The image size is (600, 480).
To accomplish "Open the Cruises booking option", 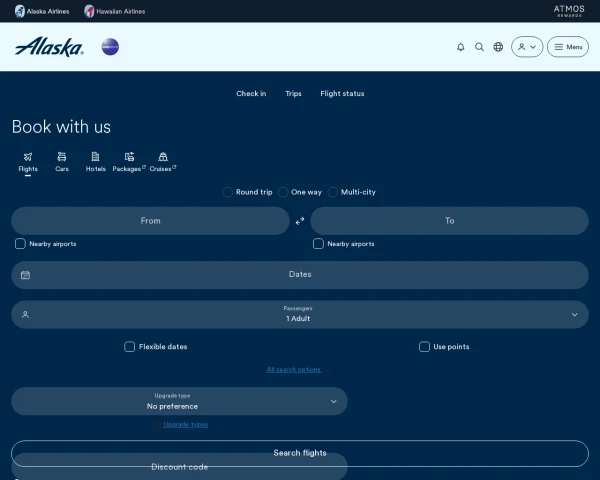I will click(x=162, y=161).
